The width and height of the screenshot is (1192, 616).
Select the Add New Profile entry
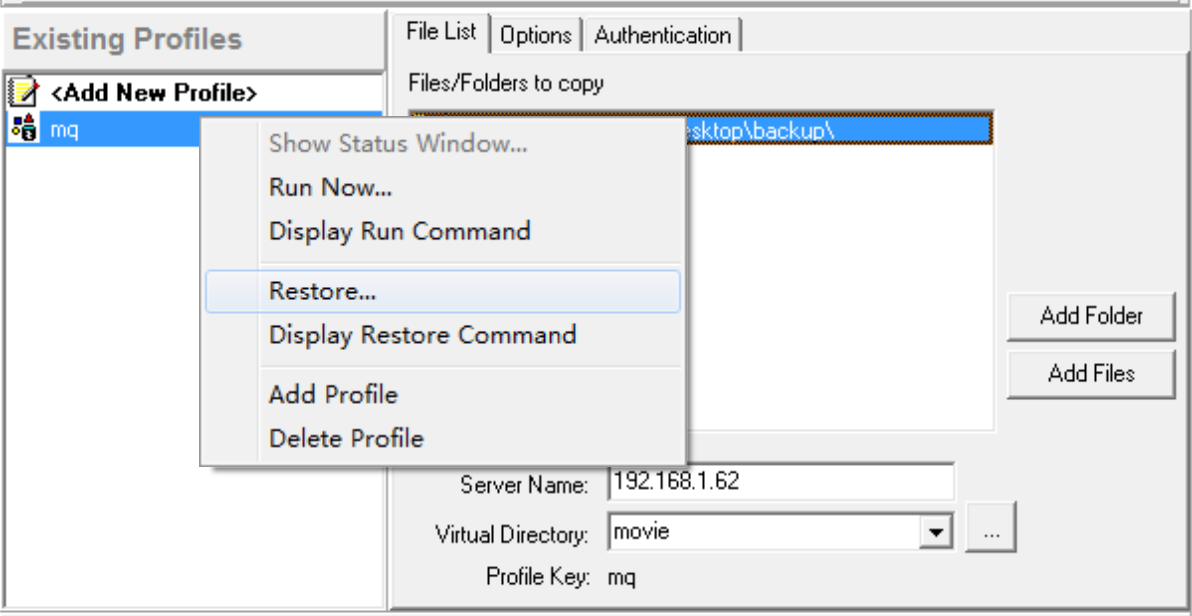pos(153,94)
